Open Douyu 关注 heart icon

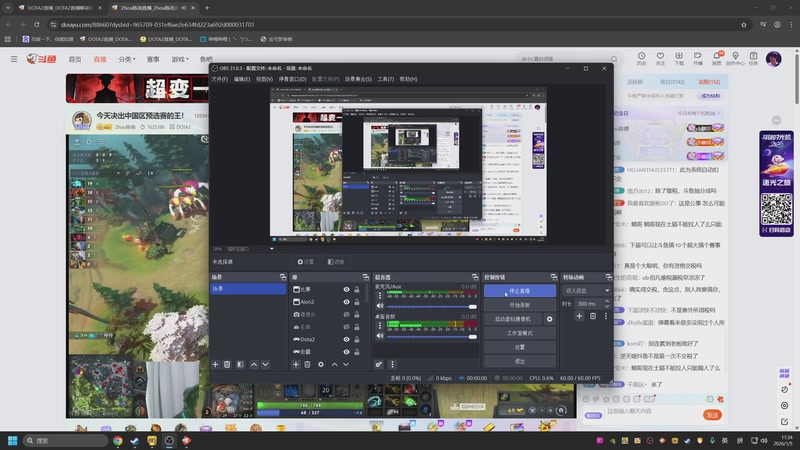(x=660, y=58)
